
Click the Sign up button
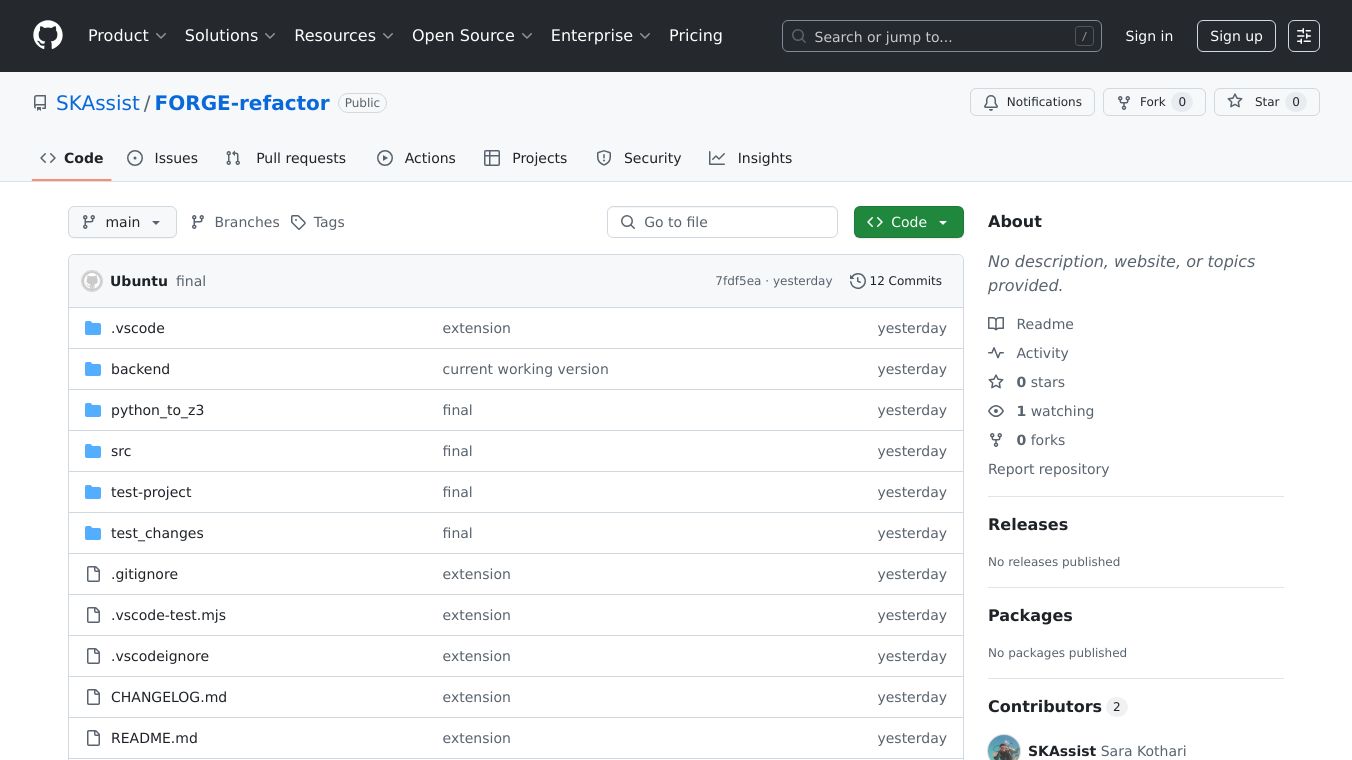pyautogui.click(x=1235, y=36)
